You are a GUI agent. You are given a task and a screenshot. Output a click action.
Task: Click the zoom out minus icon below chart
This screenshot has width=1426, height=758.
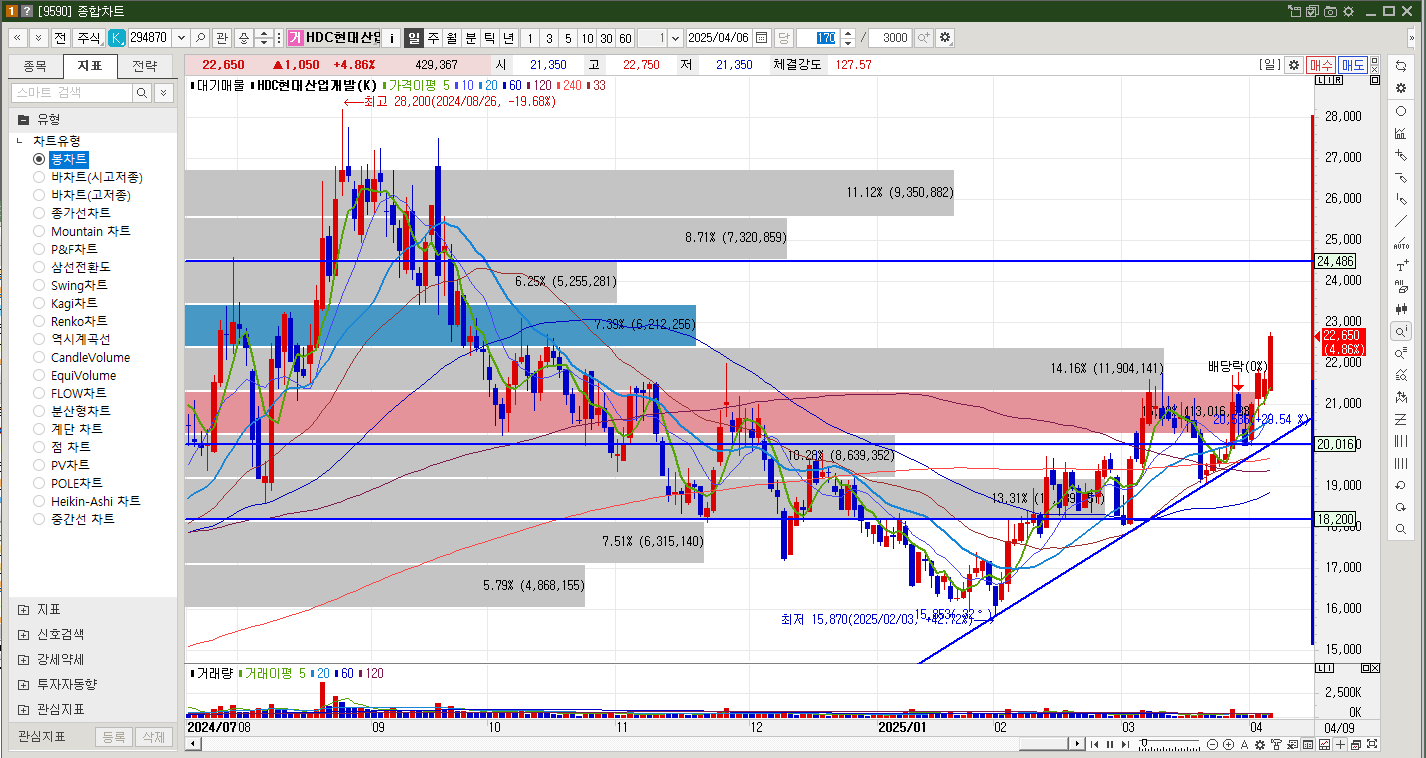pyautogui.click(x=1212, y=744)
